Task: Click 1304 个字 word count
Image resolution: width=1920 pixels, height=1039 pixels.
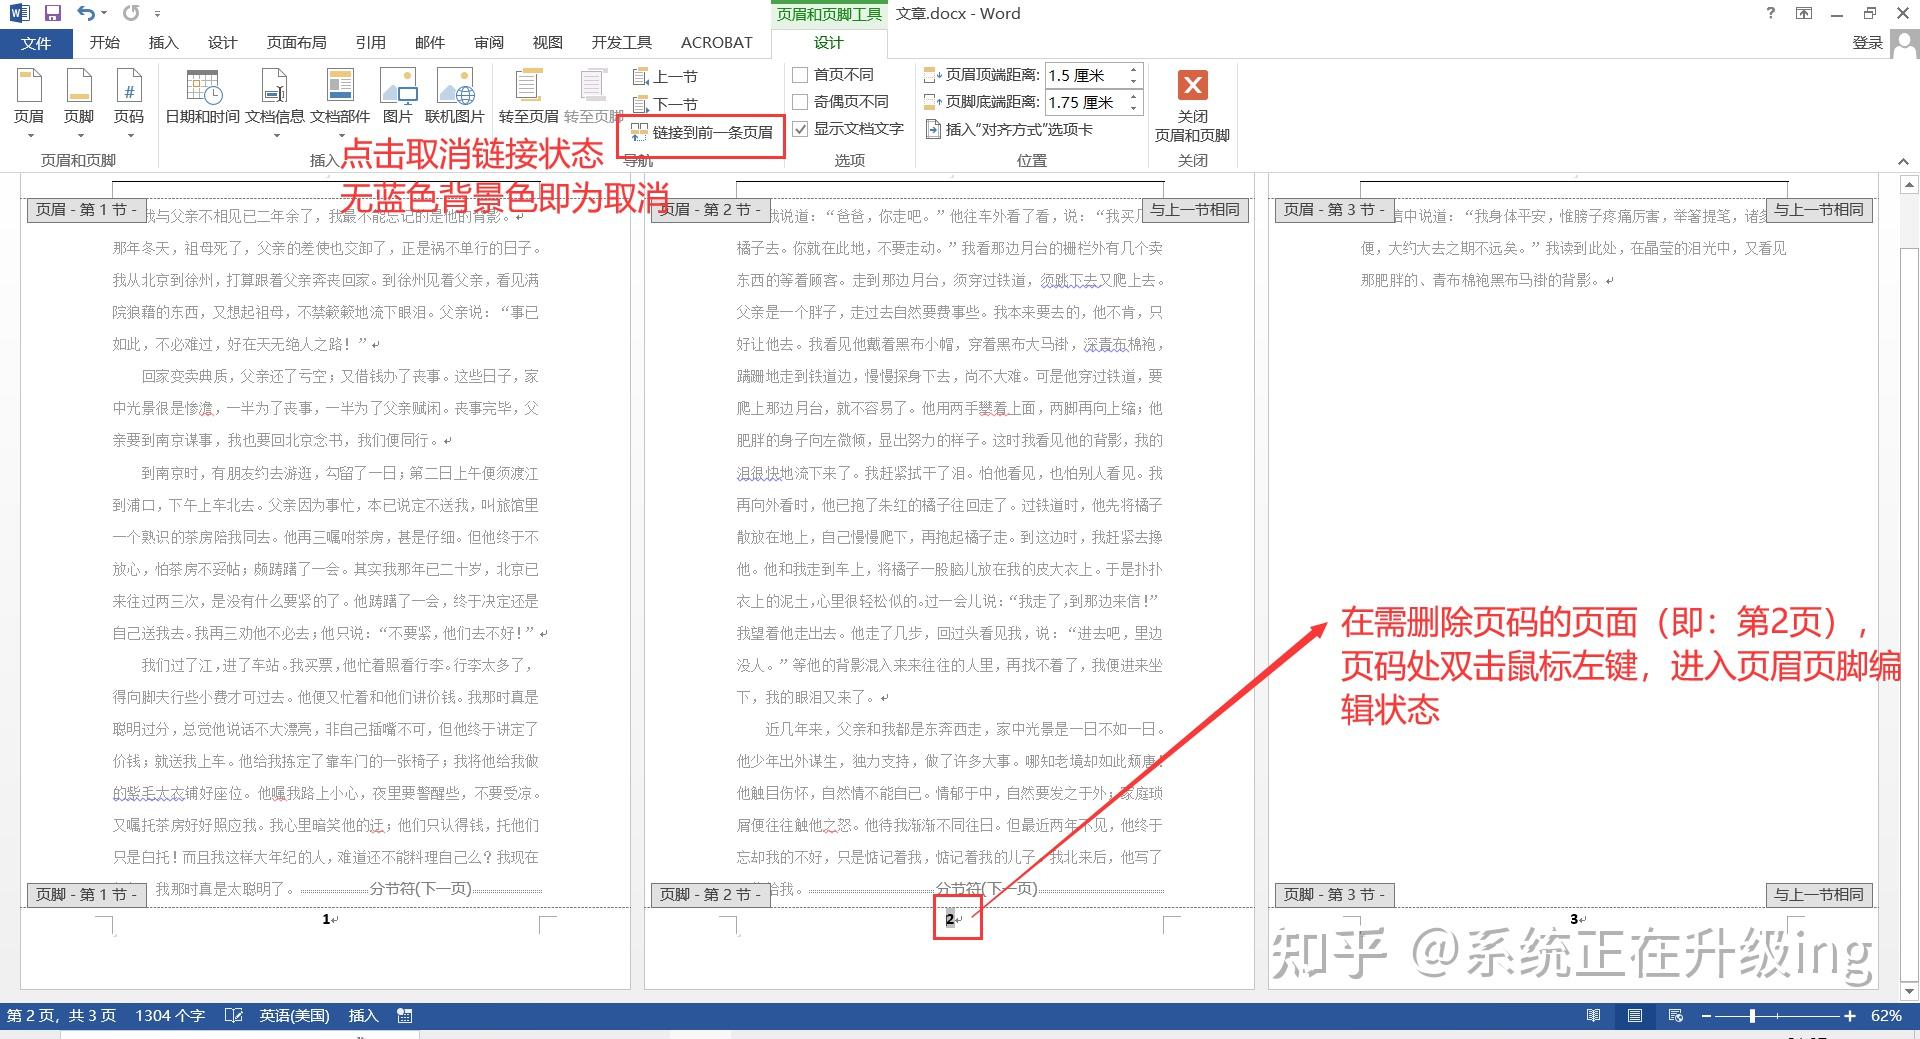Action: coord(170,1015)
